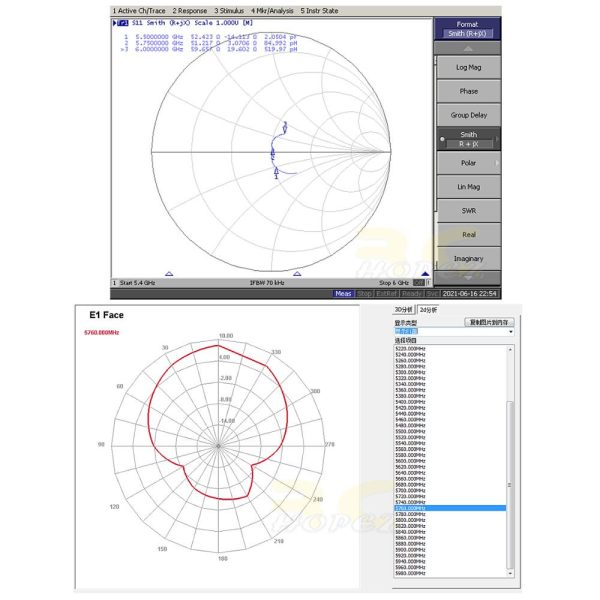Viewport: 600px width, 600px height.
Task: Click the Ready status indicator
Action: [x=412, y=293]
